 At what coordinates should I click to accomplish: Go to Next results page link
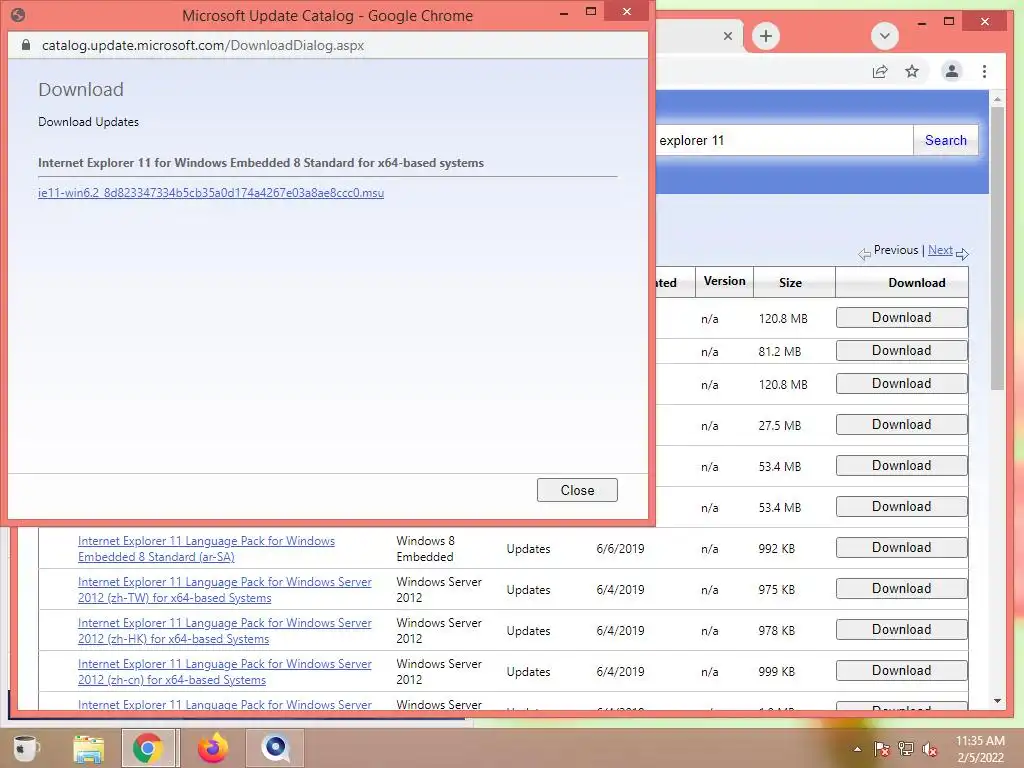tap(940, 250)
